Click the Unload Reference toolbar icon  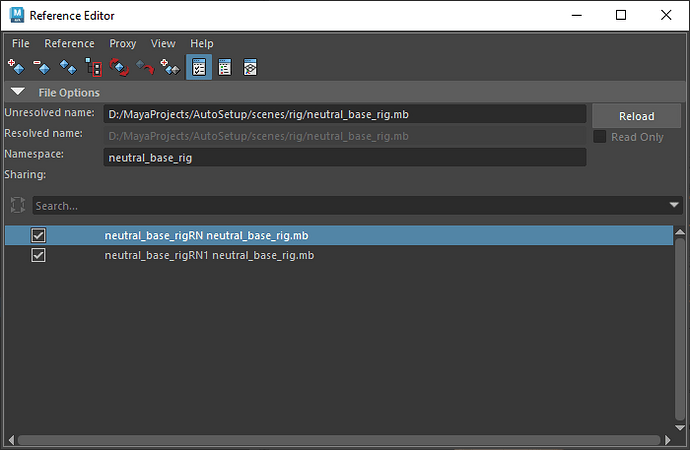(145, 67)
